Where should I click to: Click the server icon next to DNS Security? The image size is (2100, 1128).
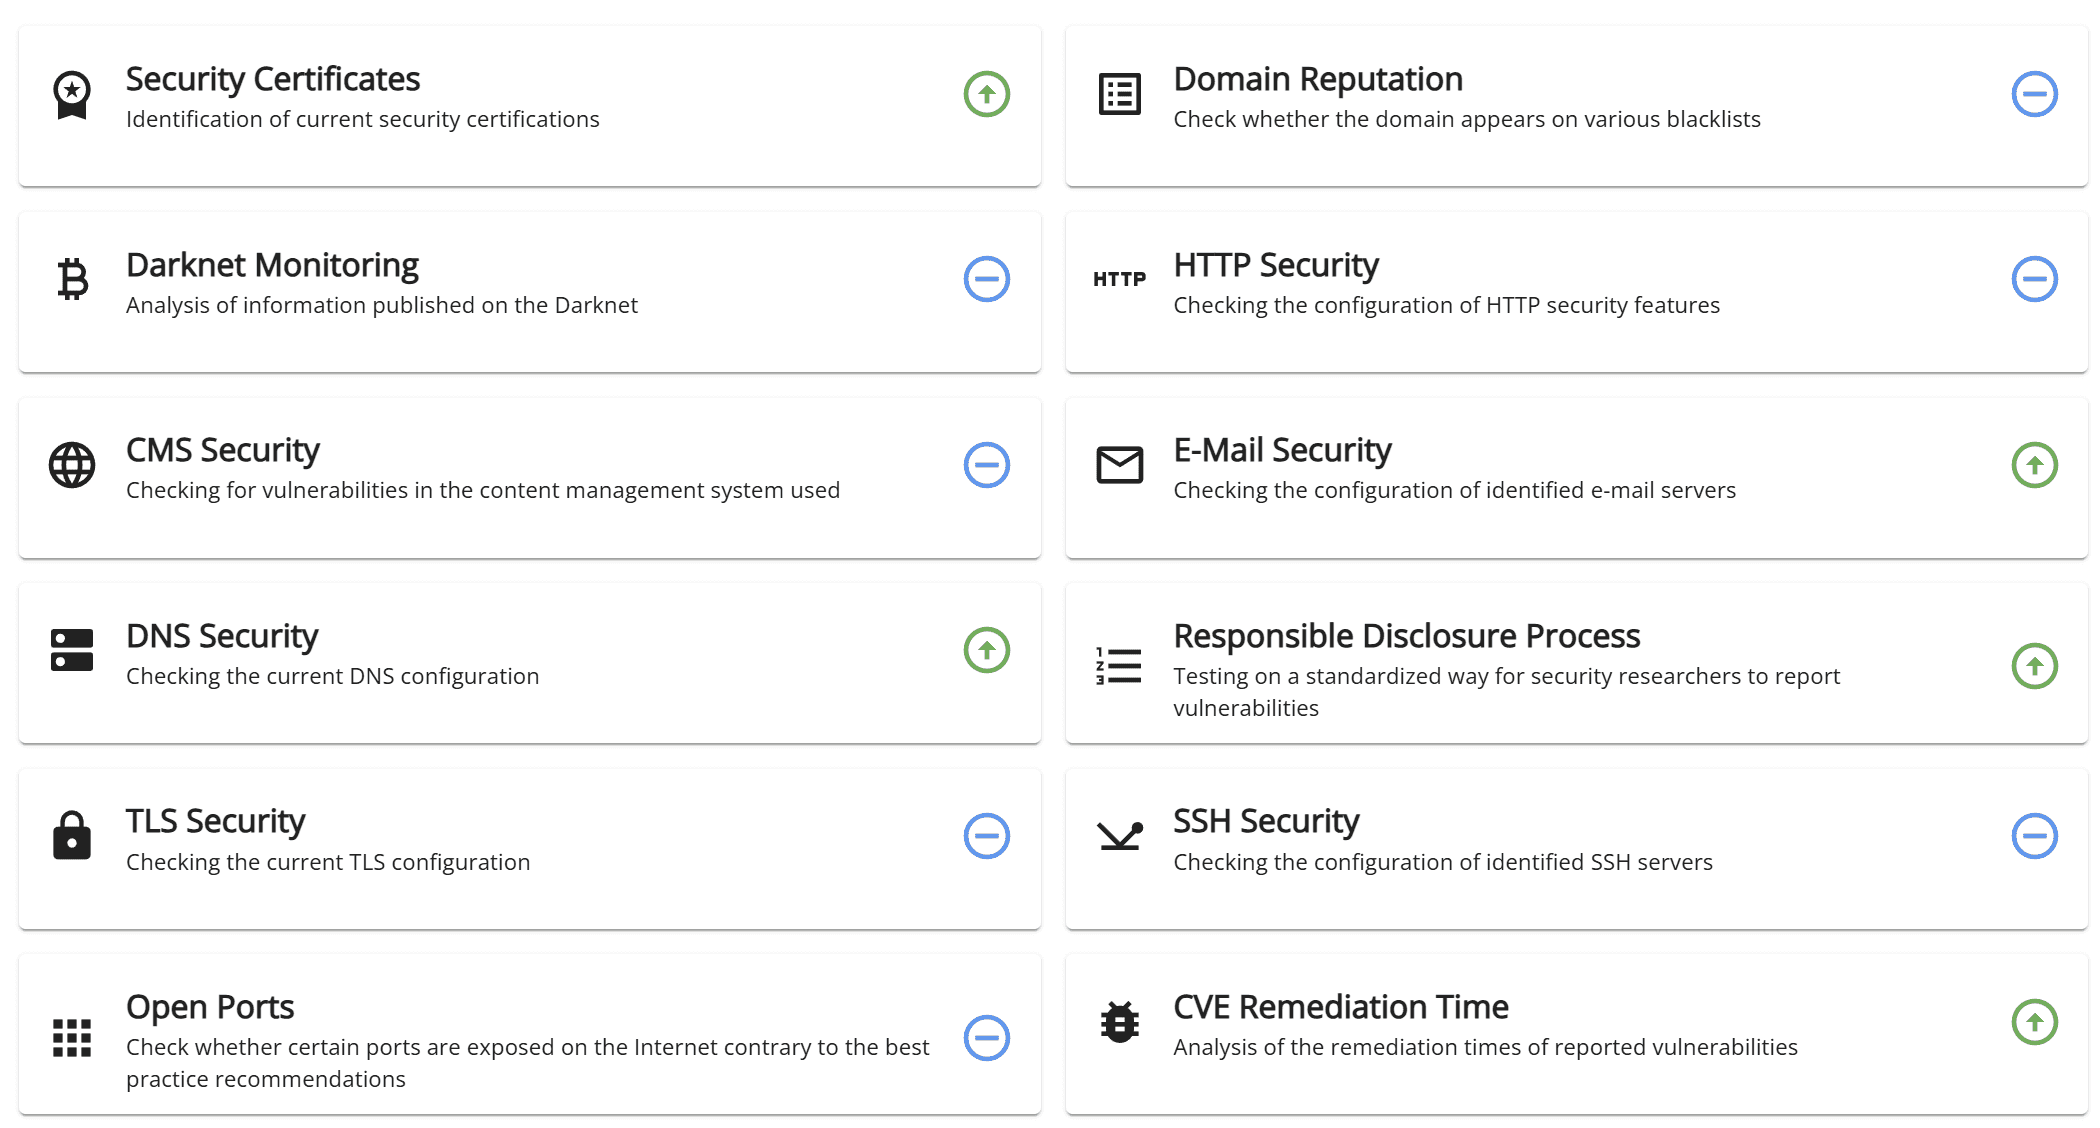click(x=70, y=650)
